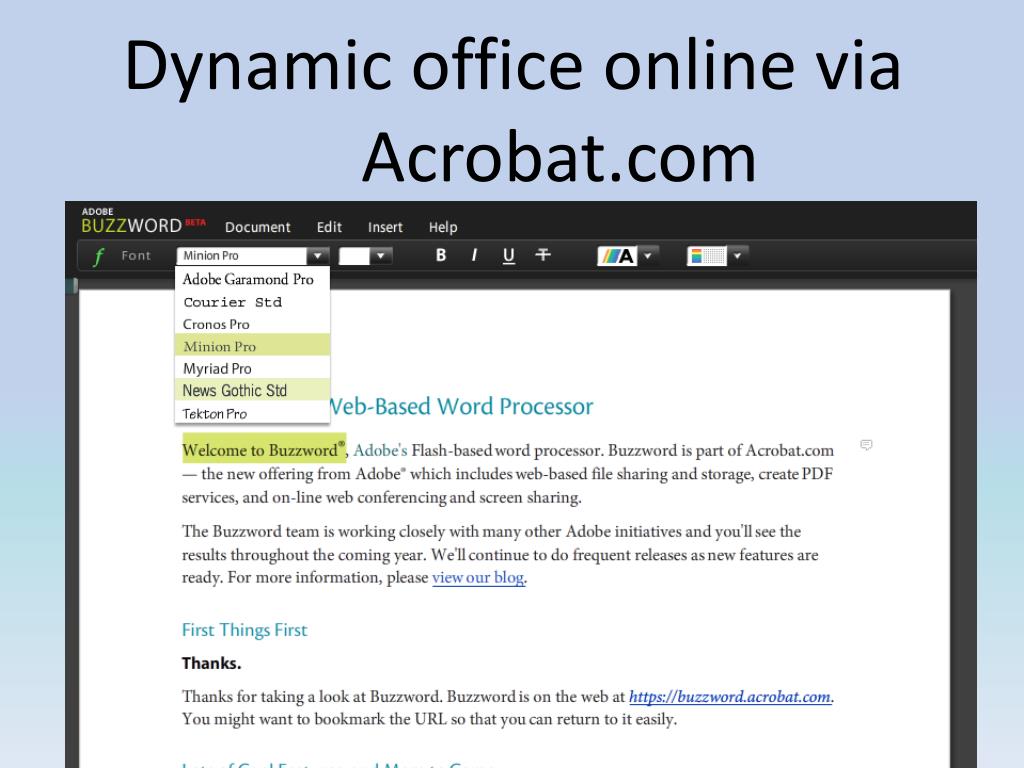The height and width of the screenshot is (768, 1024).
Task: Choose Cronos Pro font
Action: (x=252, y=325)
